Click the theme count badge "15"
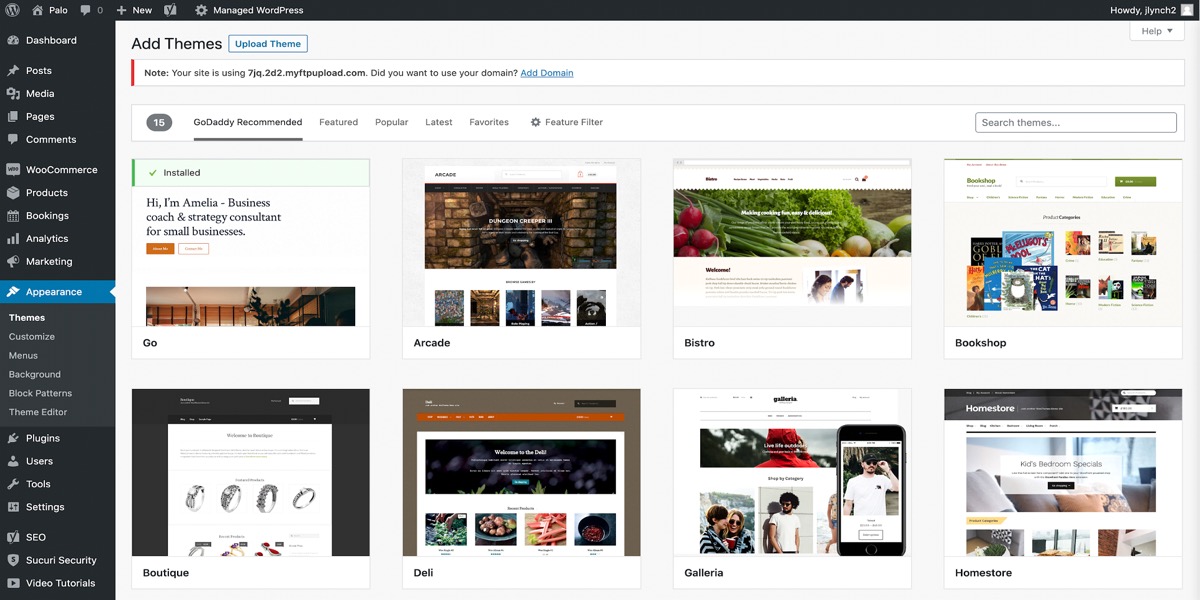 (x=160, y=123)
